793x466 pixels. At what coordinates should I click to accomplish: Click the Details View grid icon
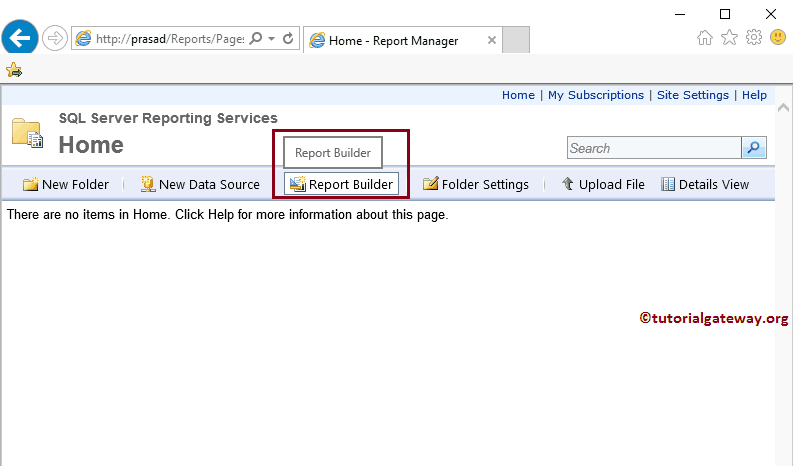click(668, 184)
